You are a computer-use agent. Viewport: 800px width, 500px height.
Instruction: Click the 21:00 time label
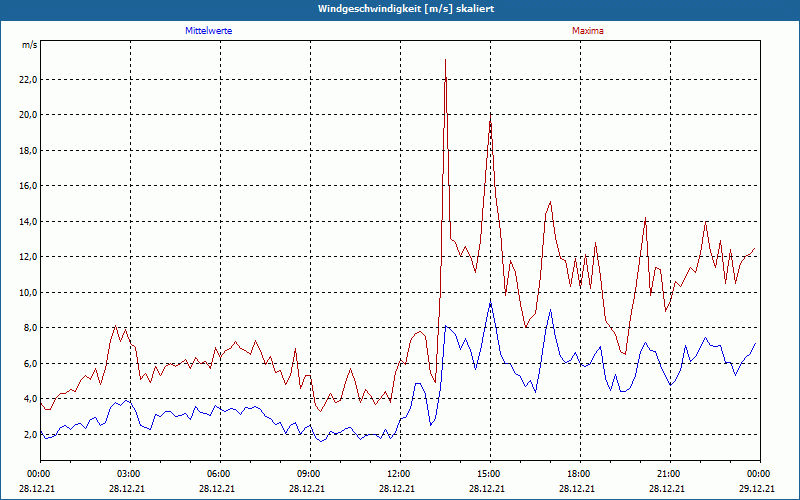(670, 474)
